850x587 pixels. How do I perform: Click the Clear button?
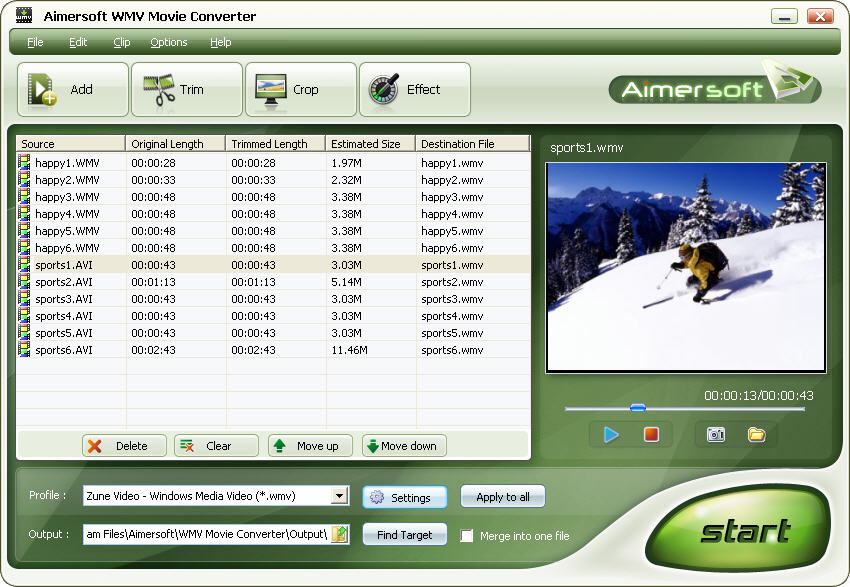coord(216,446)
